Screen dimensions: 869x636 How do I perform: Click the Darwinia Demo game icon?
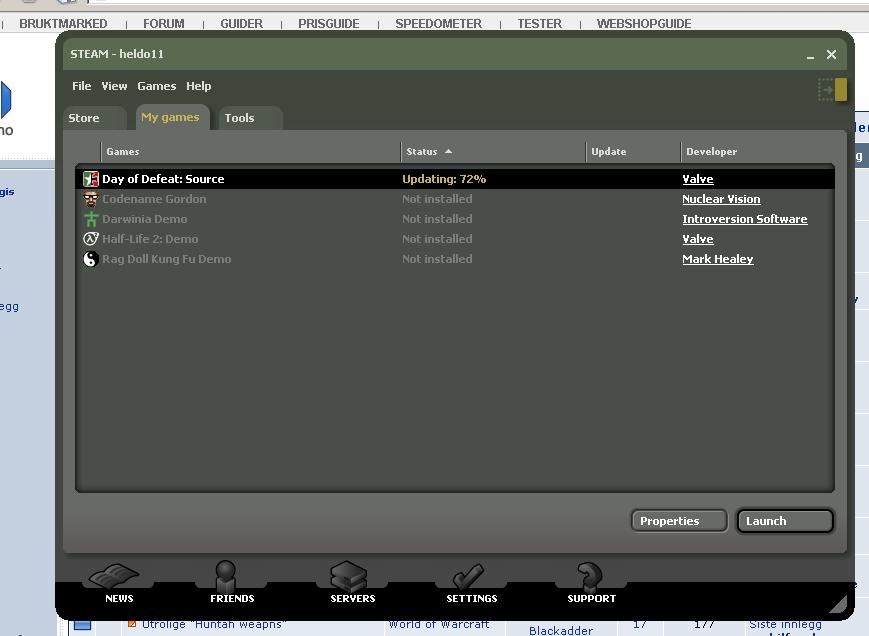click(x=91, y=219)
